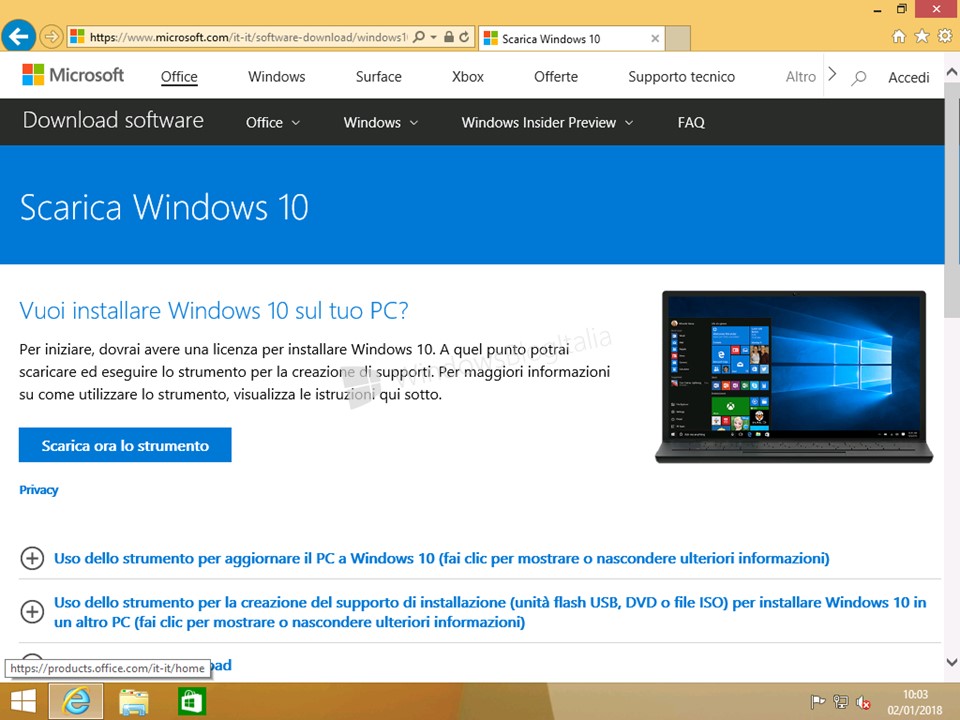Open creazione del supporto di installazione link
This screenshot has height=720, width=960.
tap(490, 612)
